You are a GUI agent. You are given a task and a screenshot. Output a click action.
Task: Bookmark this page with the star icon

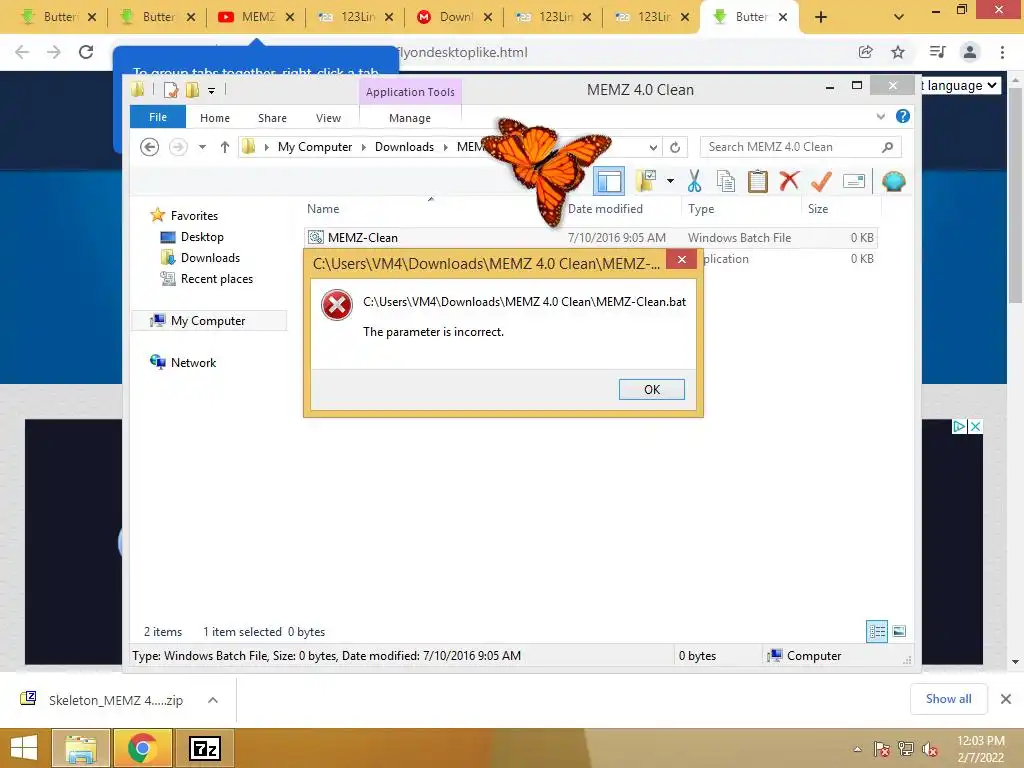(x=898, y=52)
